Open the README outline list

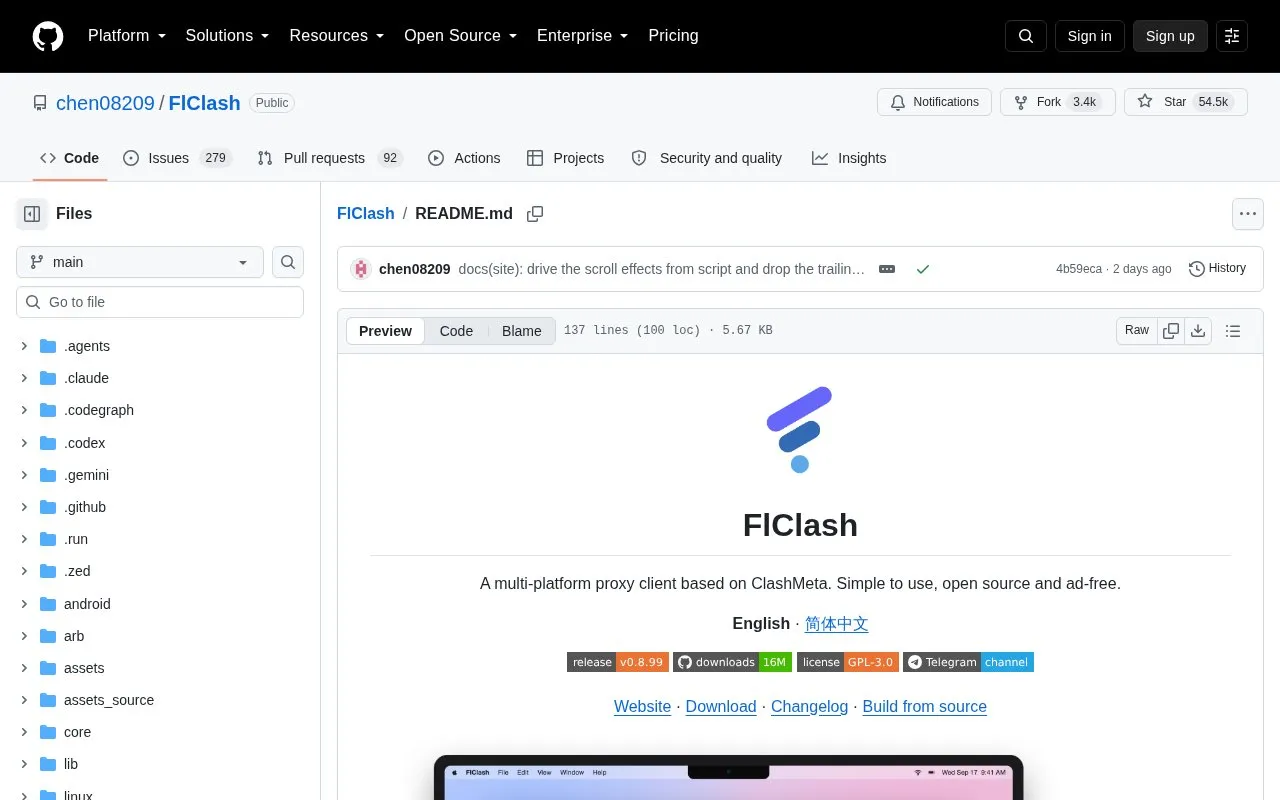click(1233, 331)
